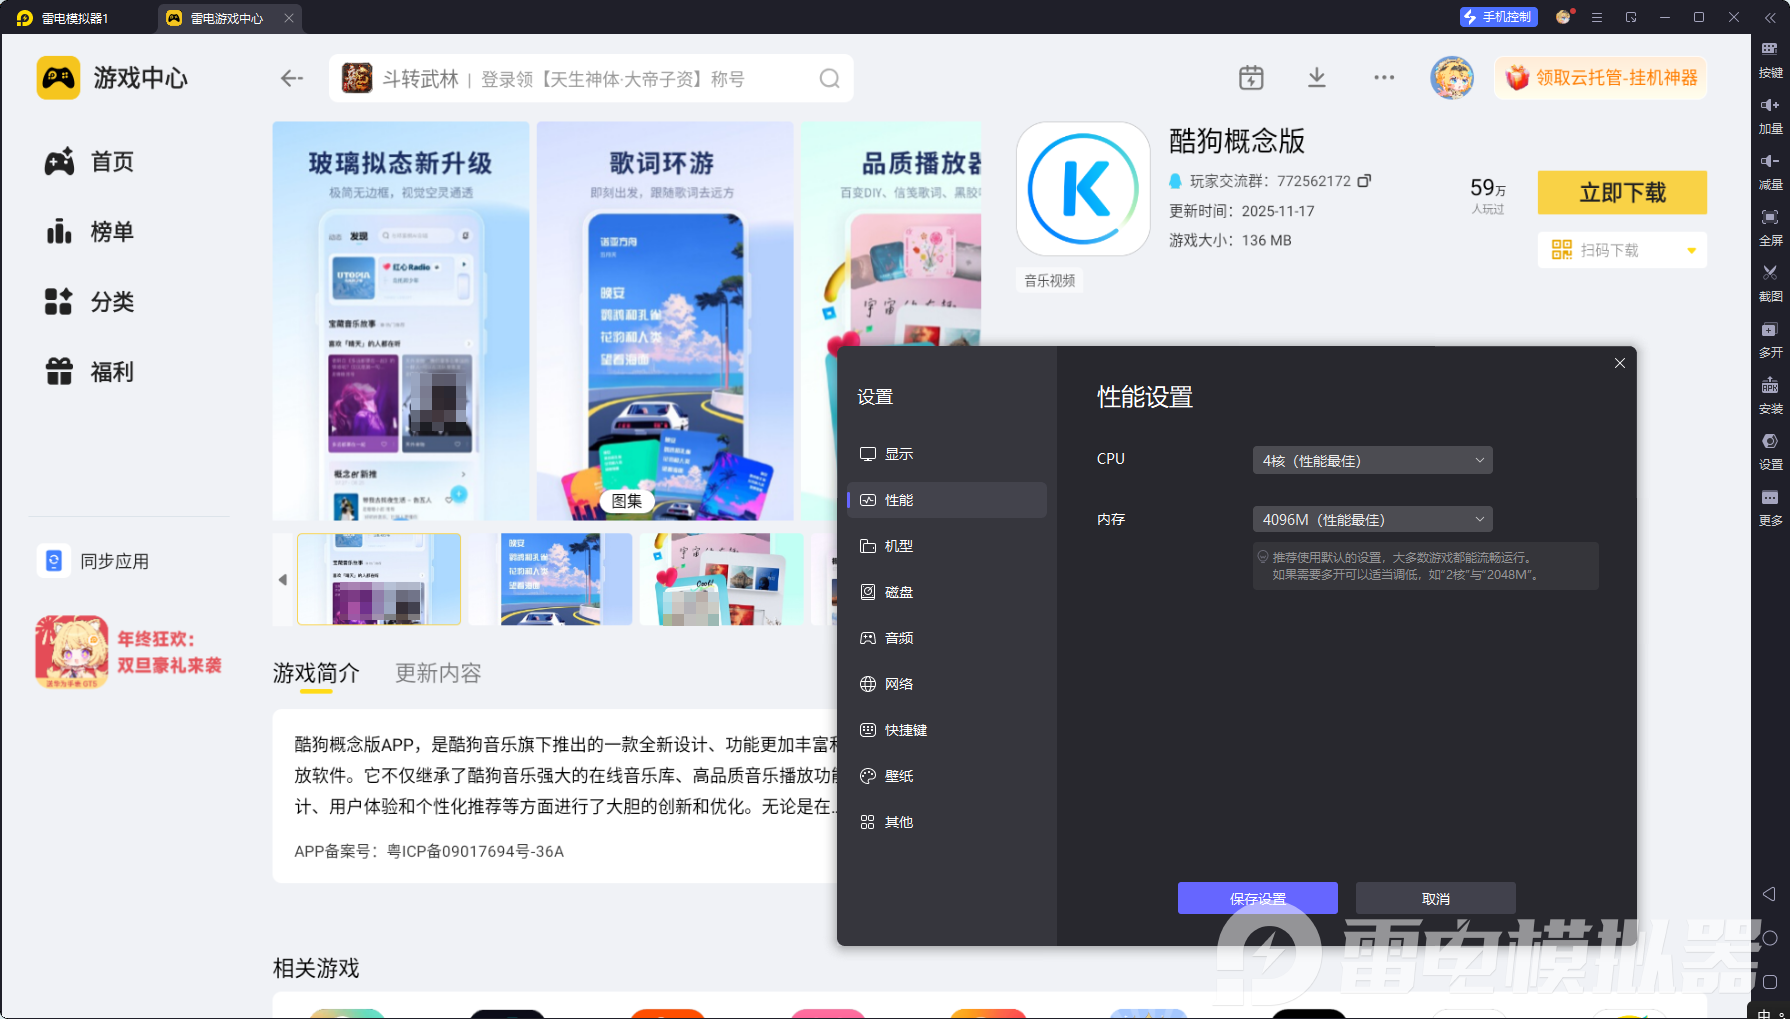Switch to the 更新内容 tab

click(438, 673)
